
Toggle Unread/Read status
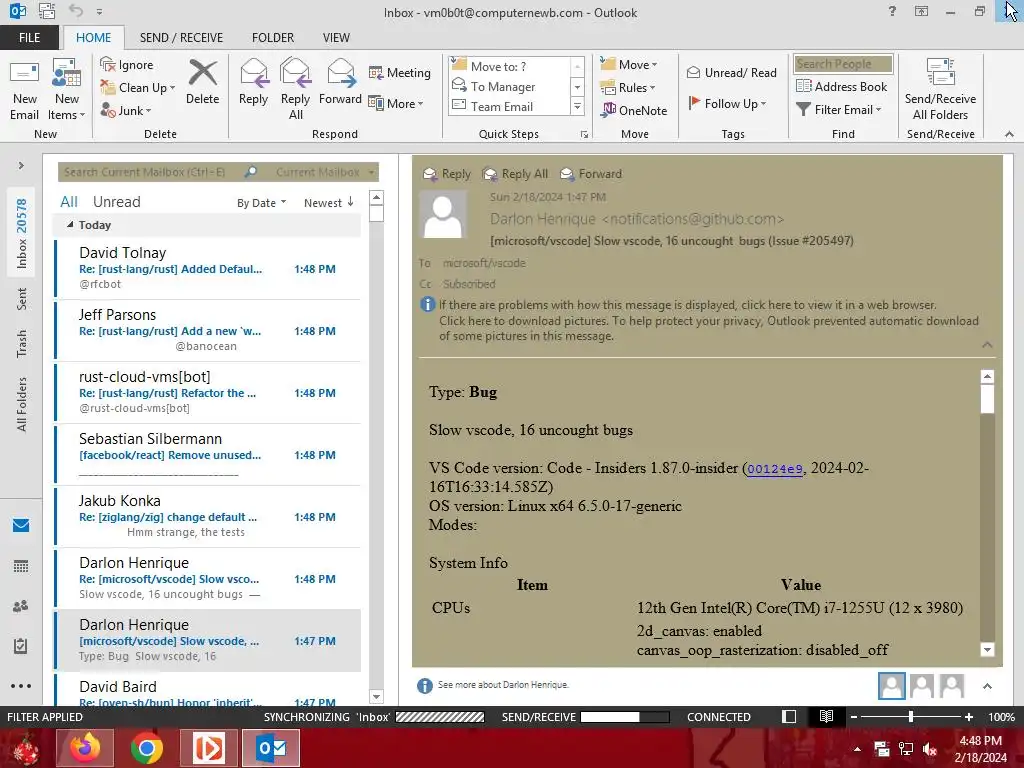click(x=731, y=72)
